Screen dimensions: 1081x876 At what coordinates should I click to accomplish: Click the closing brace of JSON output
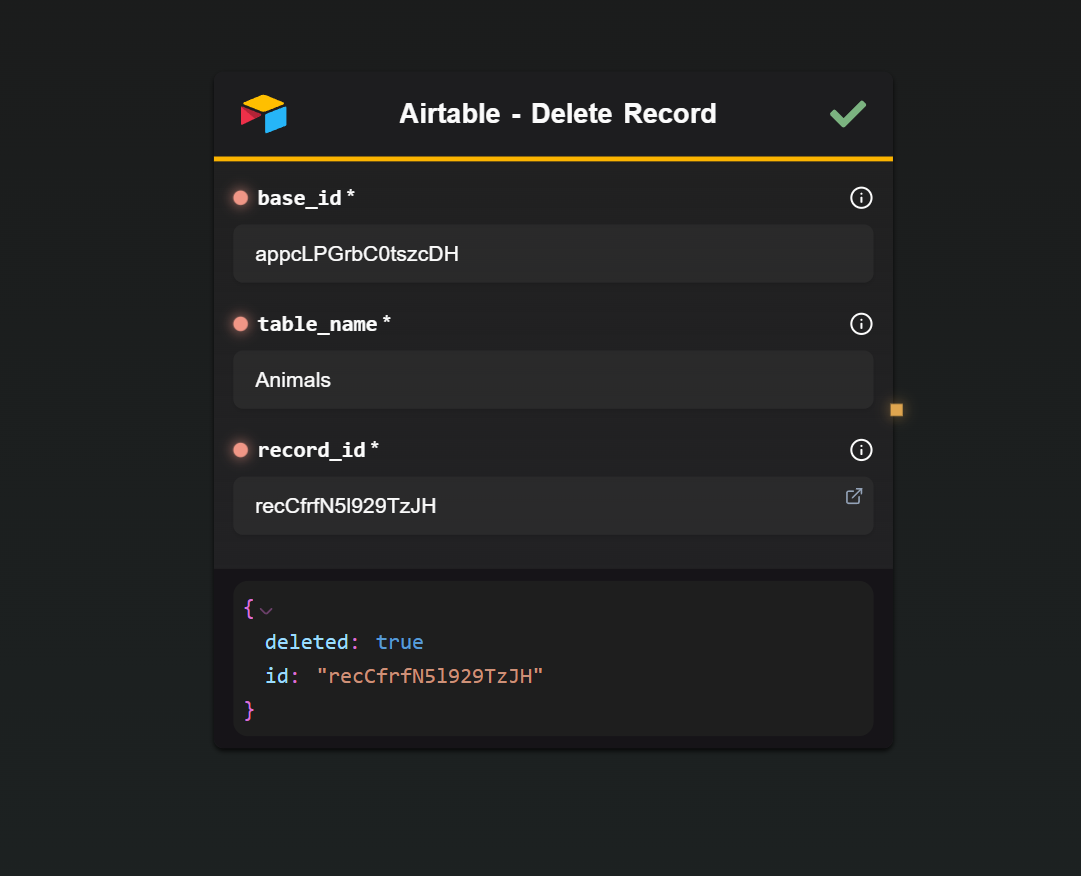[x=249, y=710]
